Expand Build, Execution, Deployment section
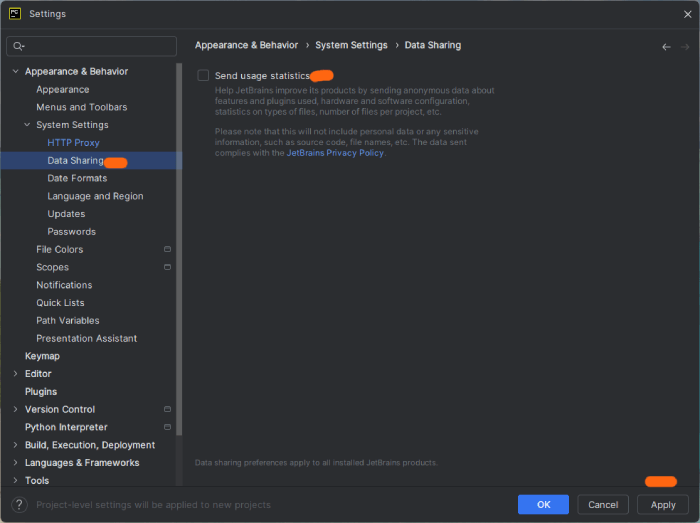This screenshot has width=700, height=523. 15,445
